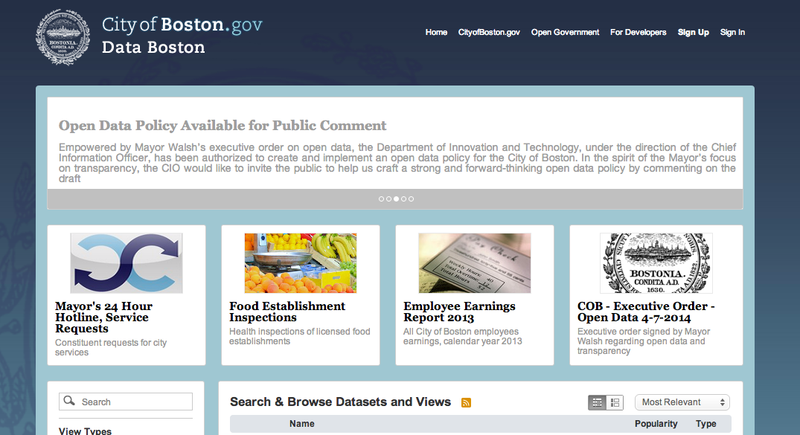Open the Bostonia seal Executive Order image
The image size is (800, 435).
click(x=656, y=263)
